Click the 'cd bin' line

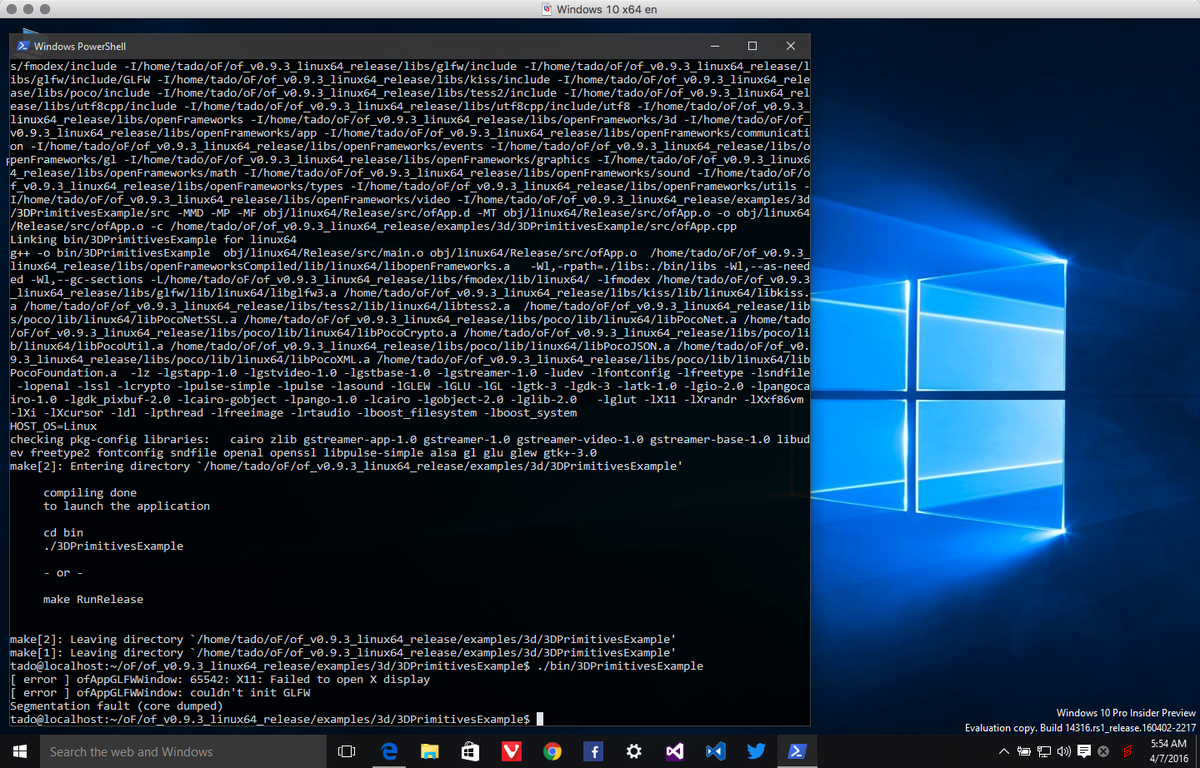[63, 533]
